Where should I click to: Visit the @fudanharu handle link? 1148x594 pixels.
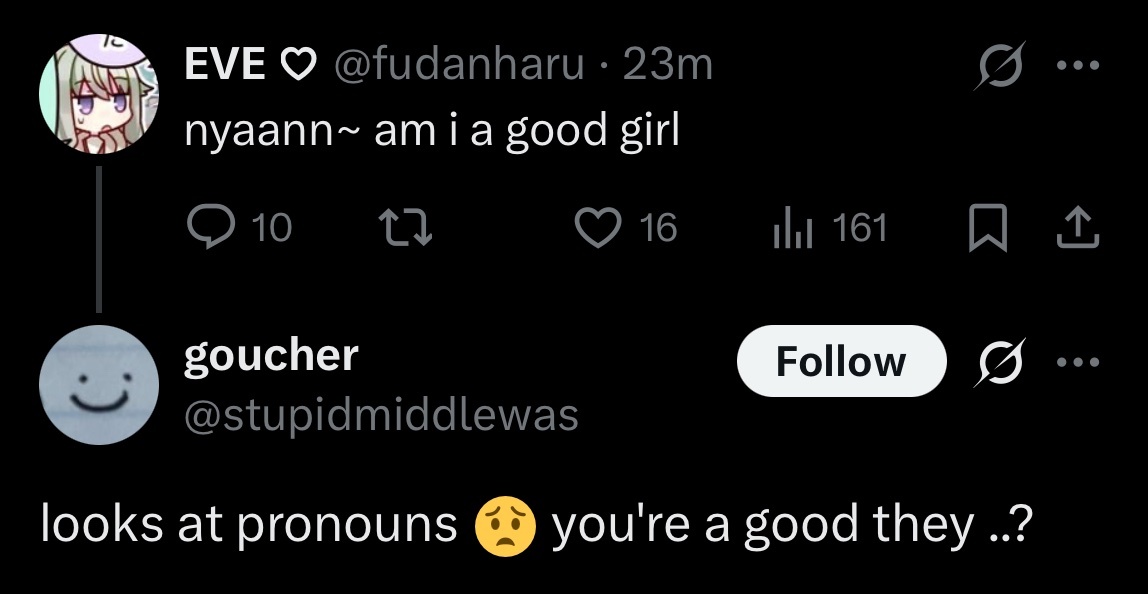459,64
